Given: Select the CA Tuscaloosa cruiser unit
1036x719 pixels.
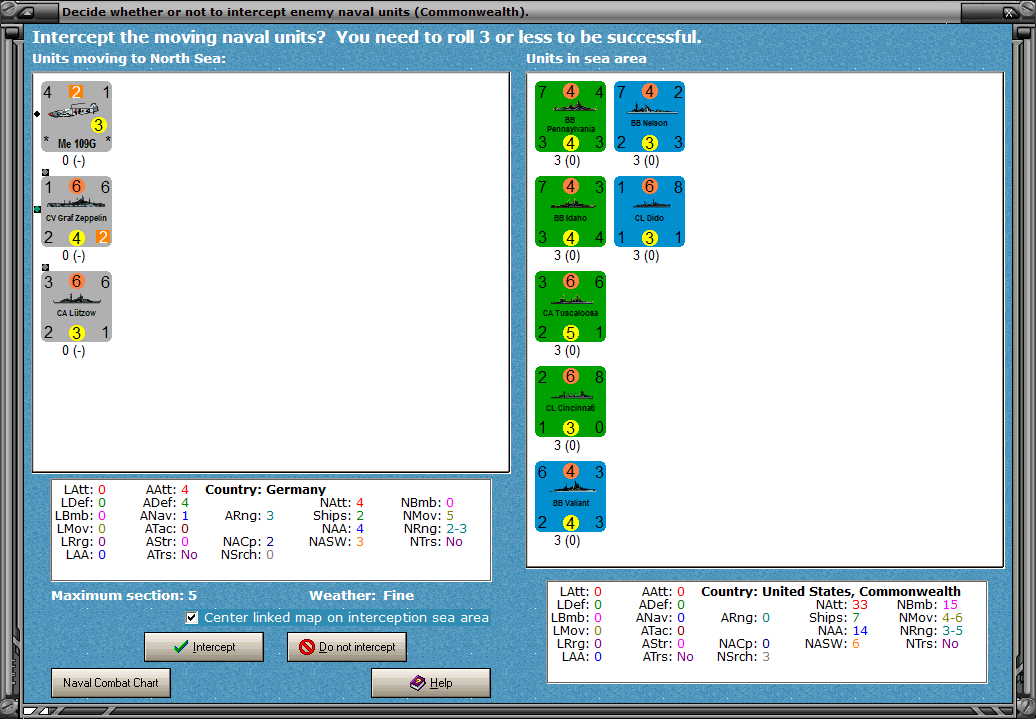Looking at the screenshot, I should pos(571,307).
